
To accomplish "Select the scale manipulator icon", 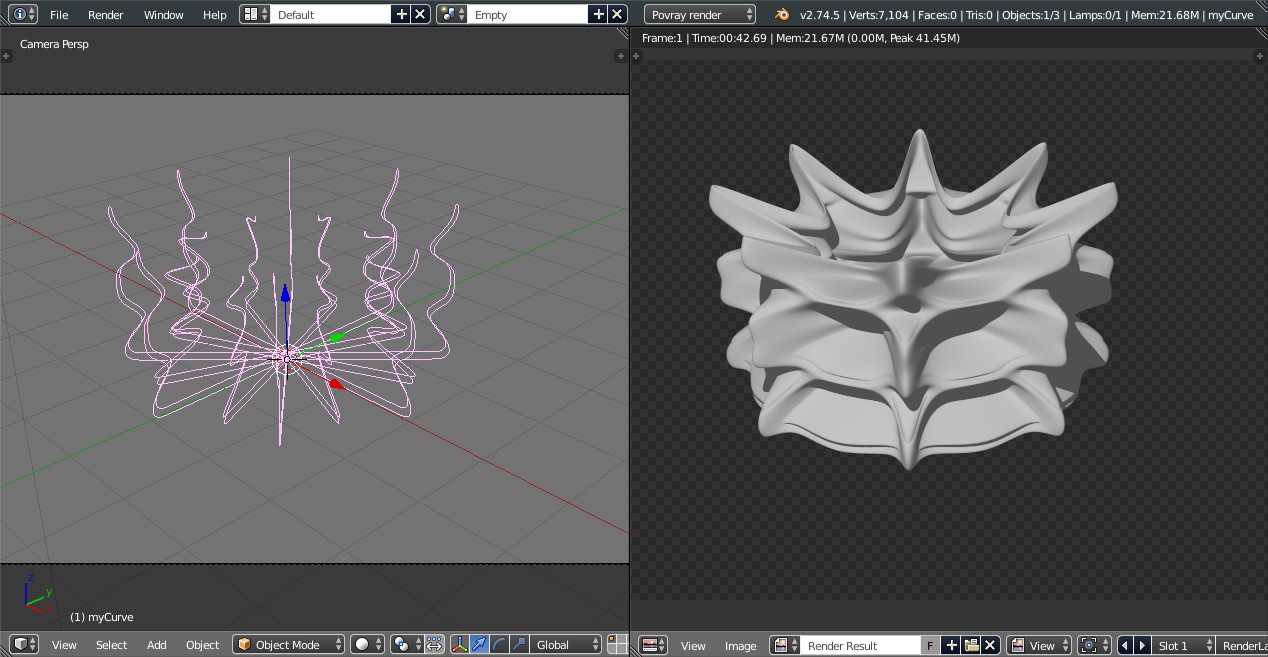I will click(519, 645).
